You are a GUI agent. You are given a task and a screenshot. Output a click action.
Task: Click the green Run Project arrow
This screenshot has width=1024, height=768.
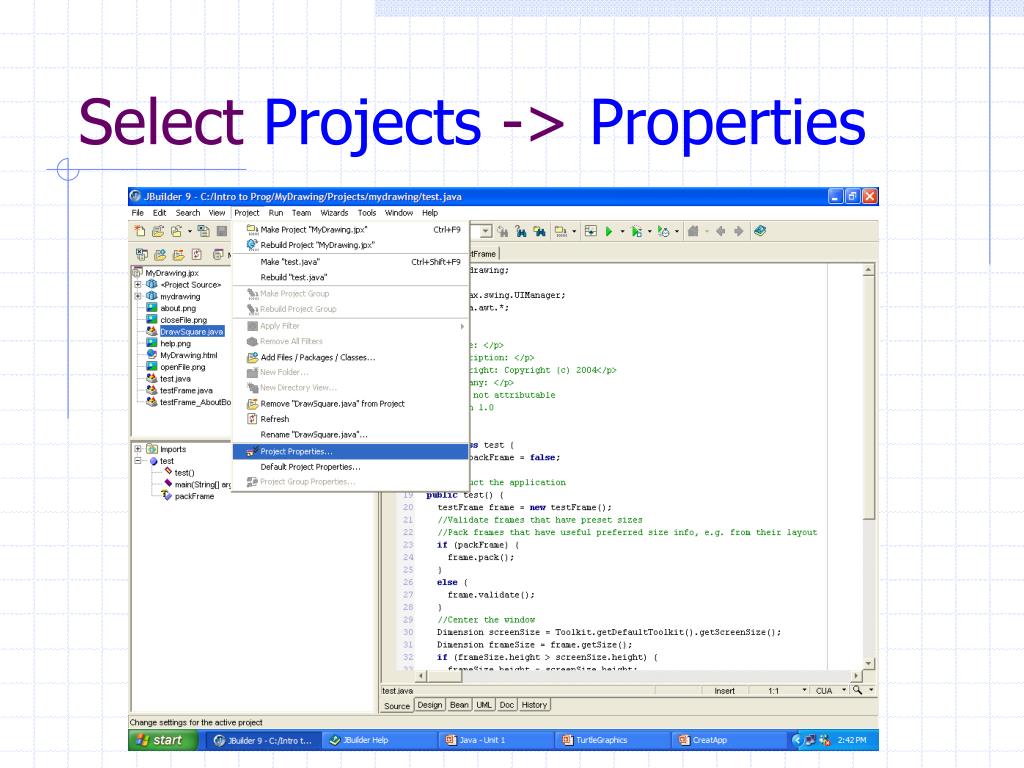click(x=609, y=231)
